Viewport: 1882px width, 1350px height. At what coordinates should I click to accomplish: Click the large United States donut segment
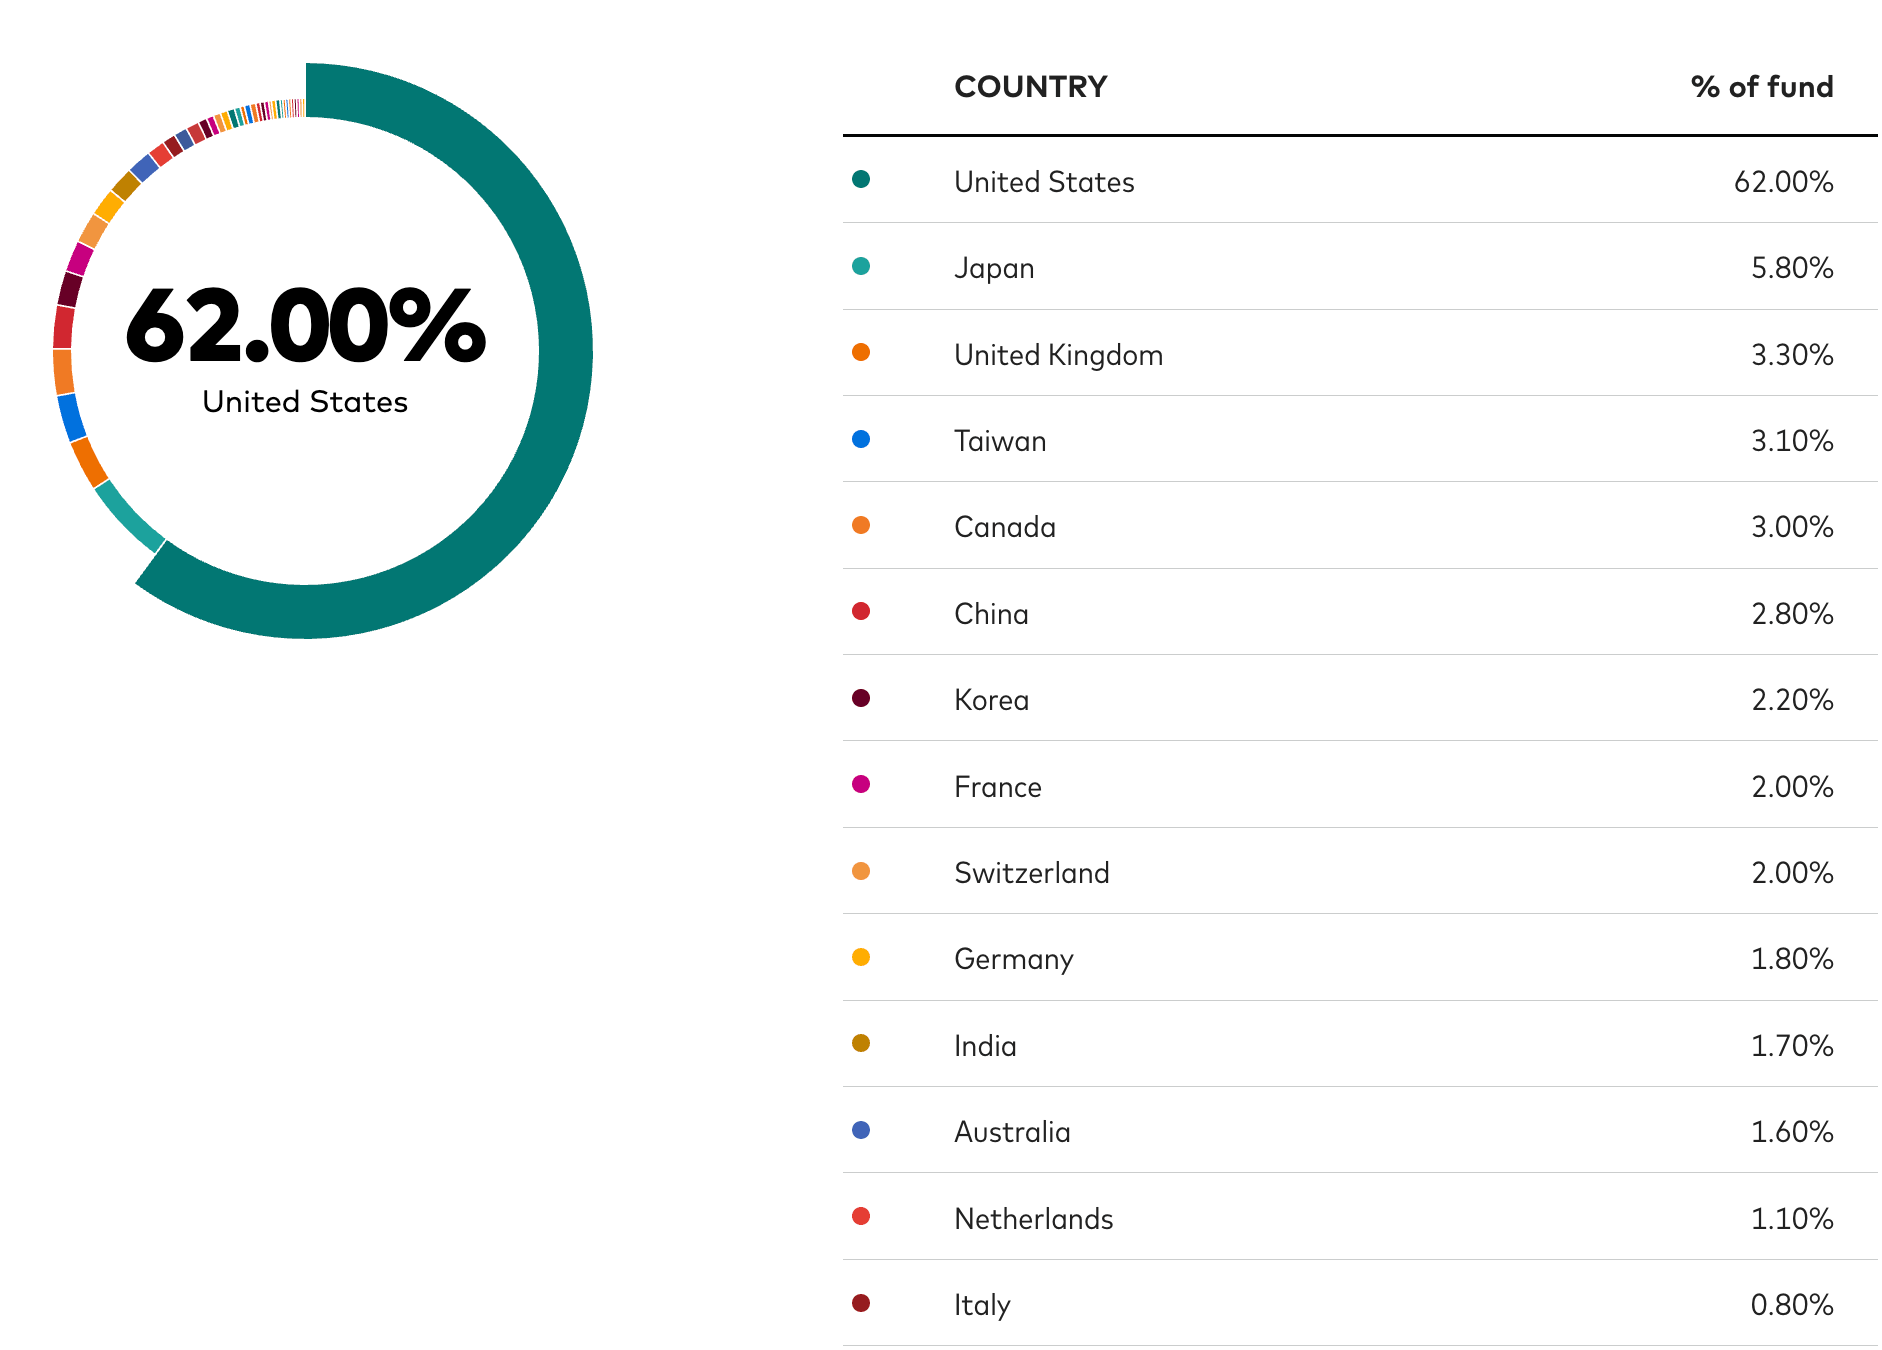pyautogui.click(x=565, y=350)
